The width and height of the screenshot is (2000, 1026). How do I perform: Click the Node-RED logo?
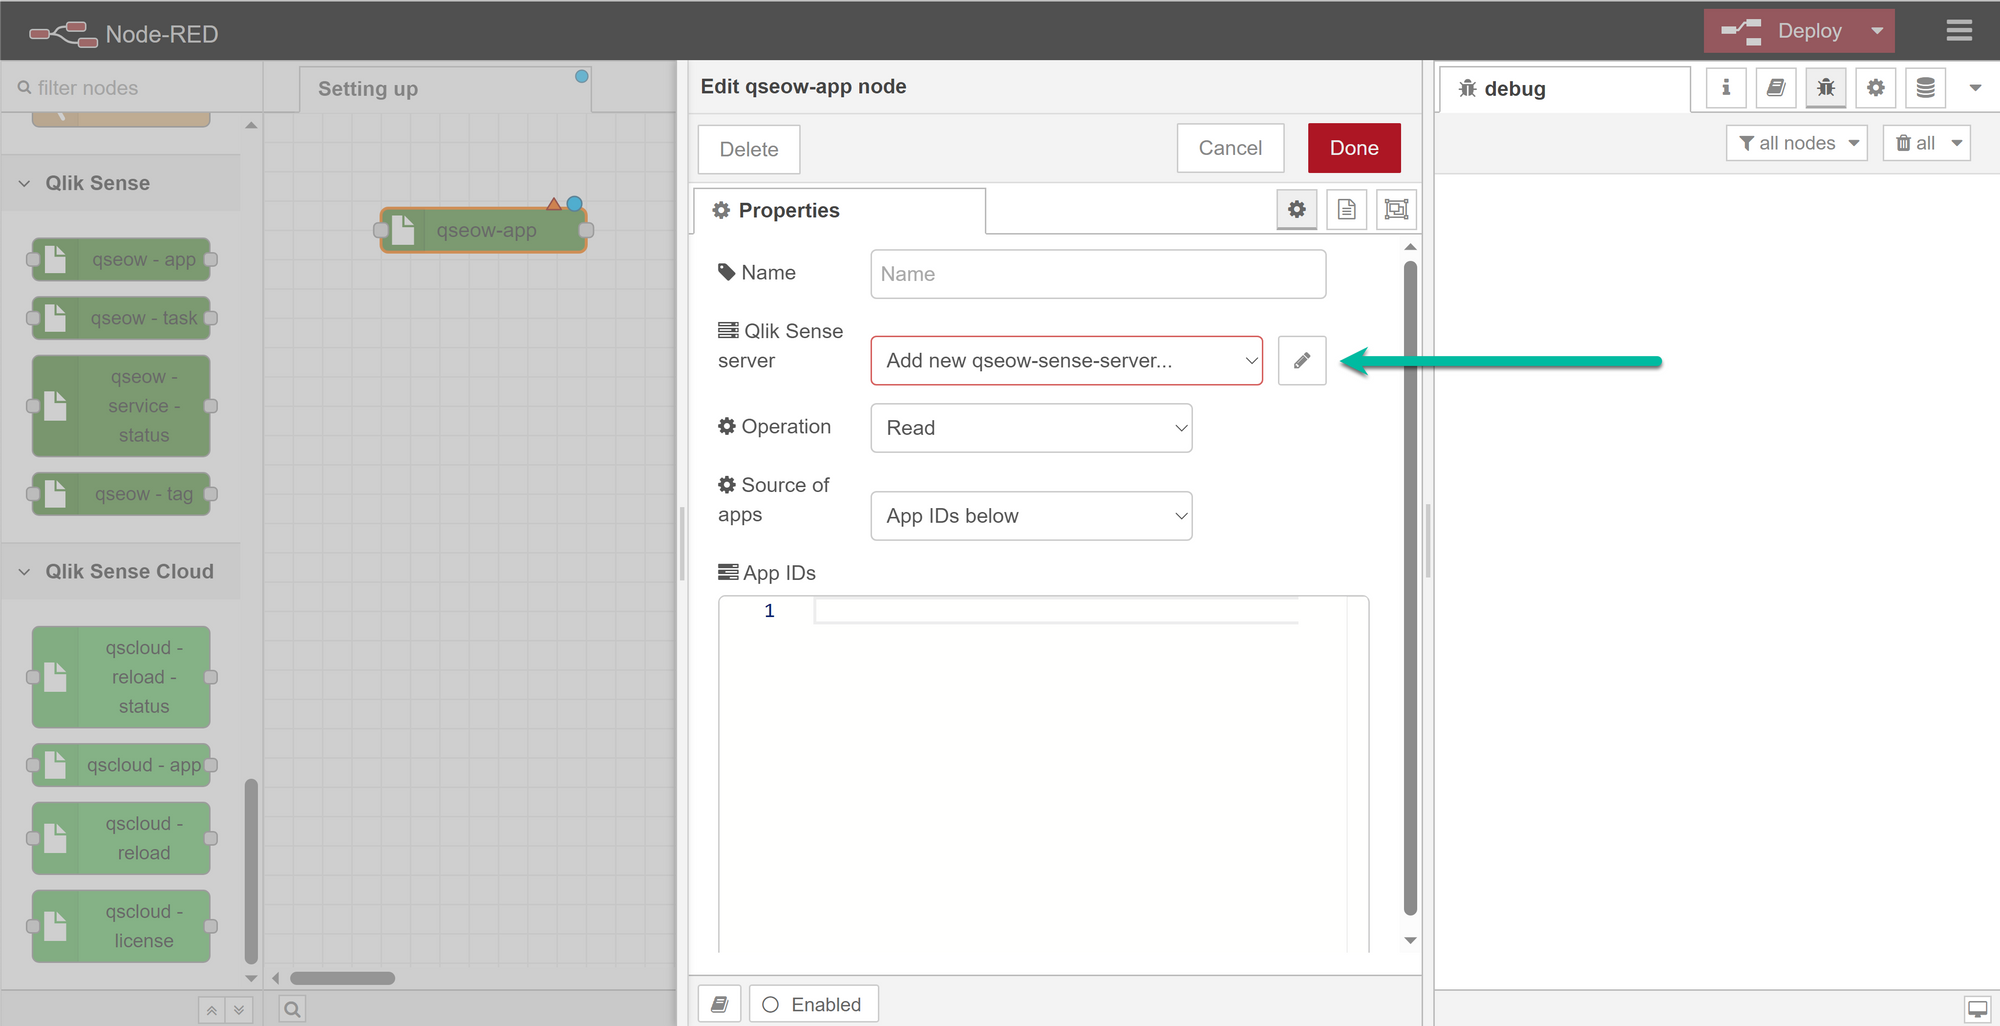click(x=123, y=34)
